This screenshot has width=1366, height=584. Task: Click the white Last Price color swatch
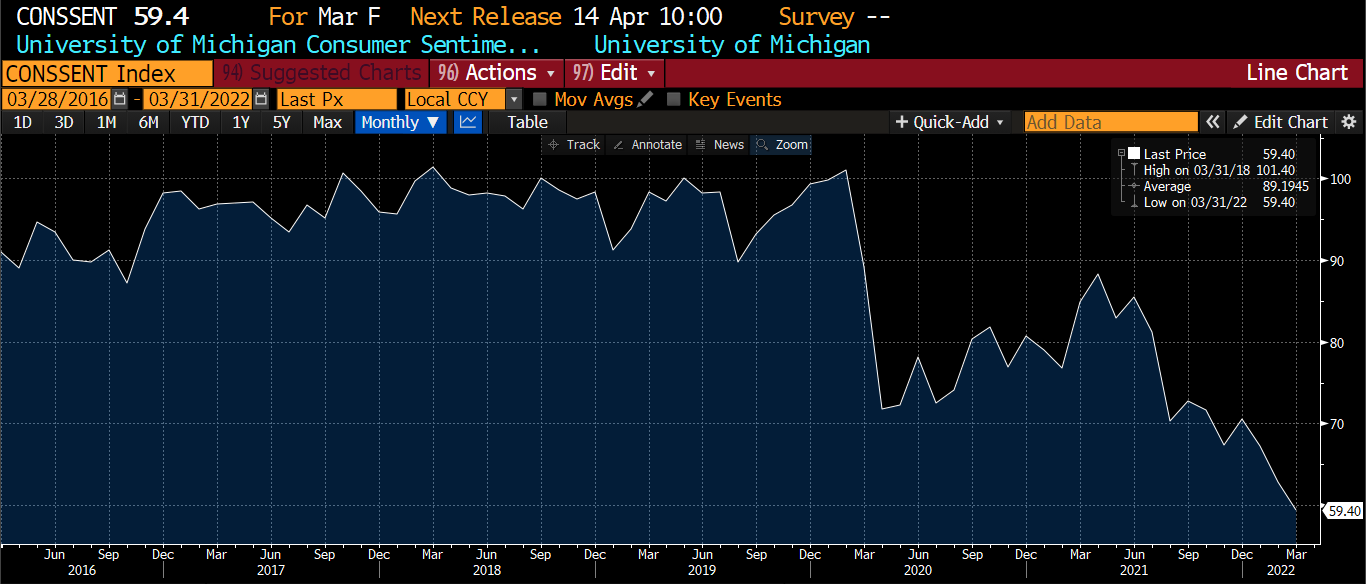click(1134, 154)
